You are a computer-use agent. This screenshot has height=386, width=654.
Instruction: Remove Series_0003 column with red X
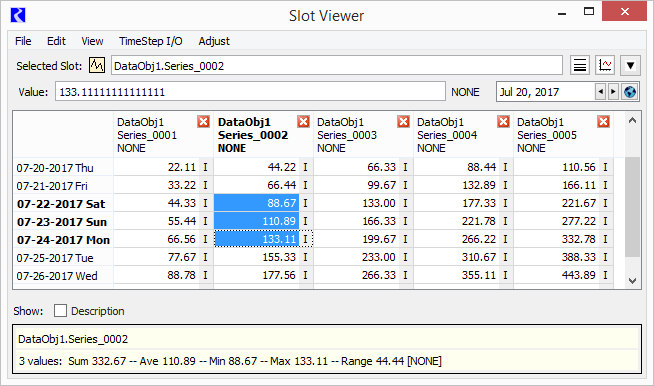click(403, 121)
